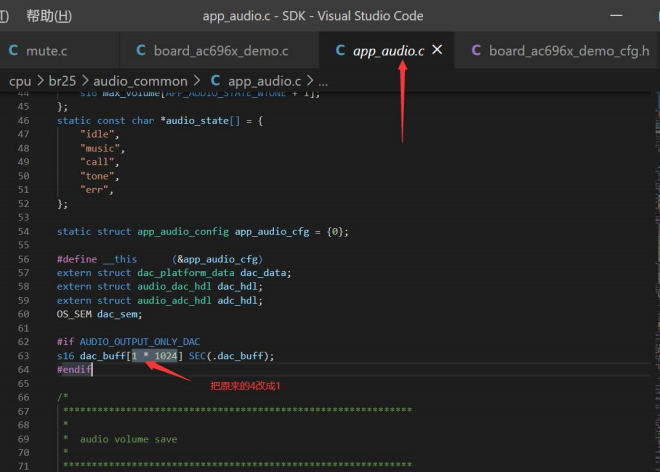The width and height of the screenshot is (660, 472).
Task: Expand the breadcrumb ellipsis symbol list
Action: 323,81
